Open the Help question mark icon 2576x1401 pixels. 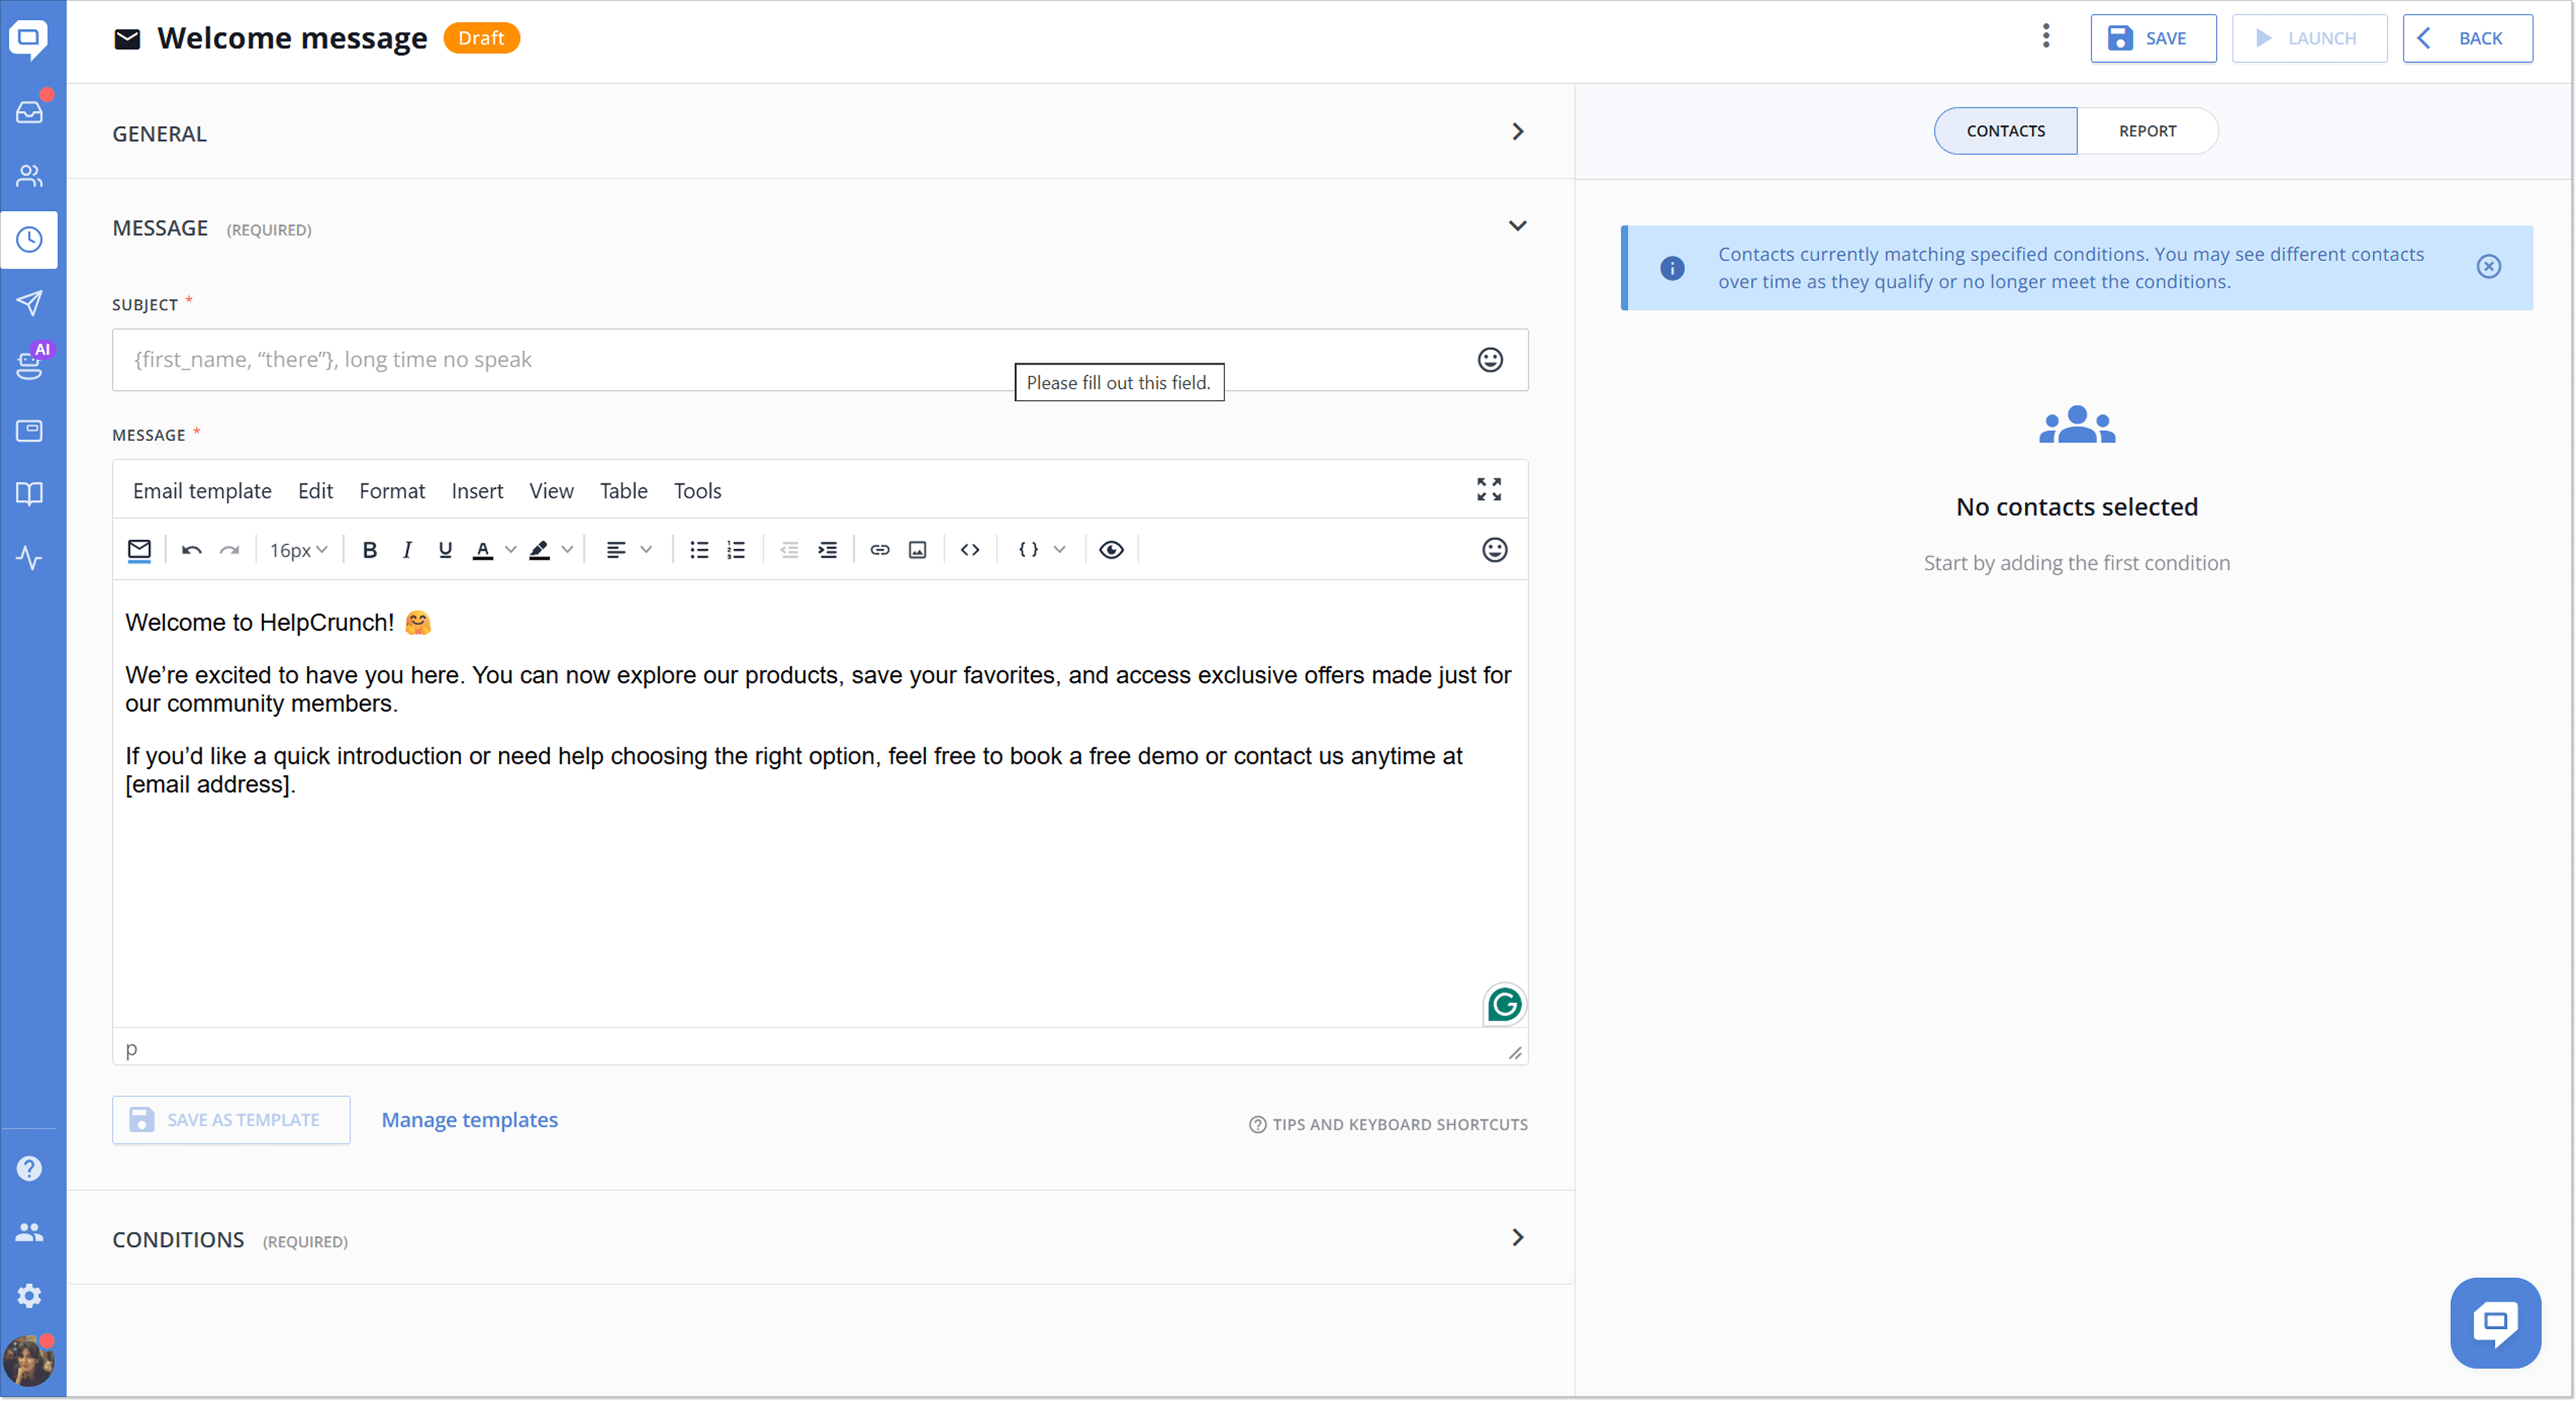click(29, 1168)
